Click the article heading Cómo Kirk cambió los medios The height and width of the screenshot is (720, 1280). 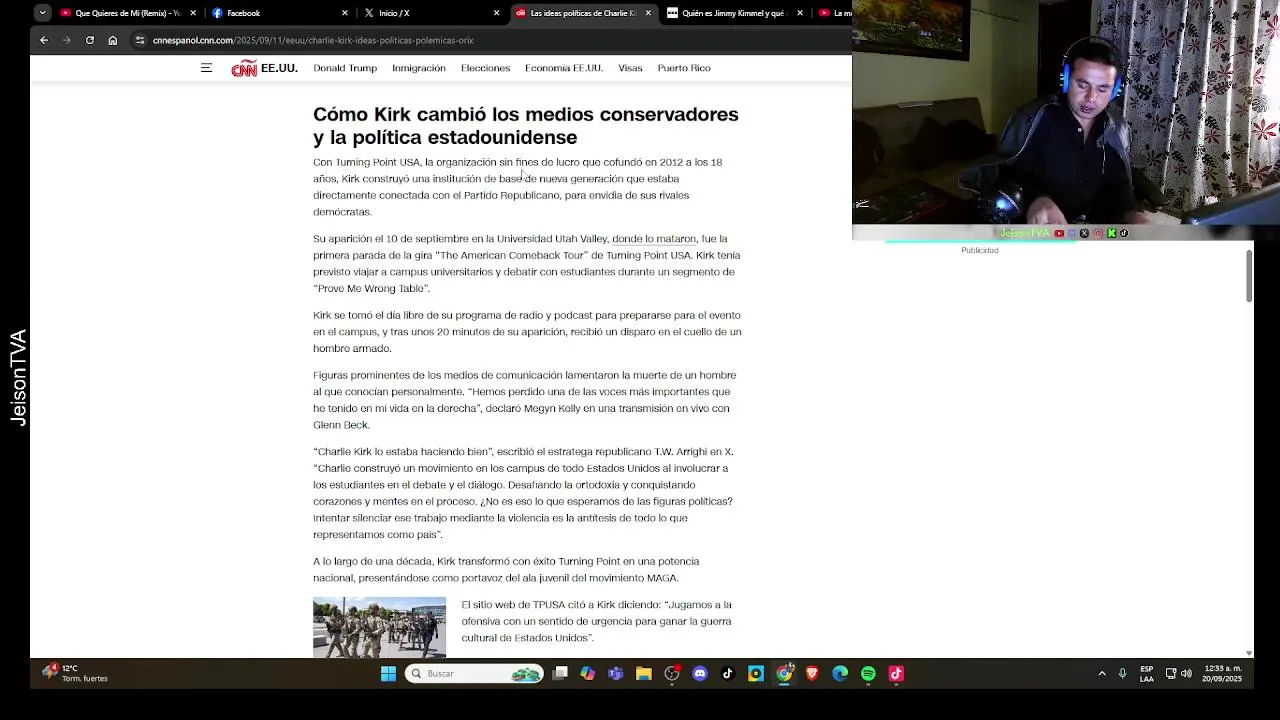pyautogui.click(x=526, y=126)
